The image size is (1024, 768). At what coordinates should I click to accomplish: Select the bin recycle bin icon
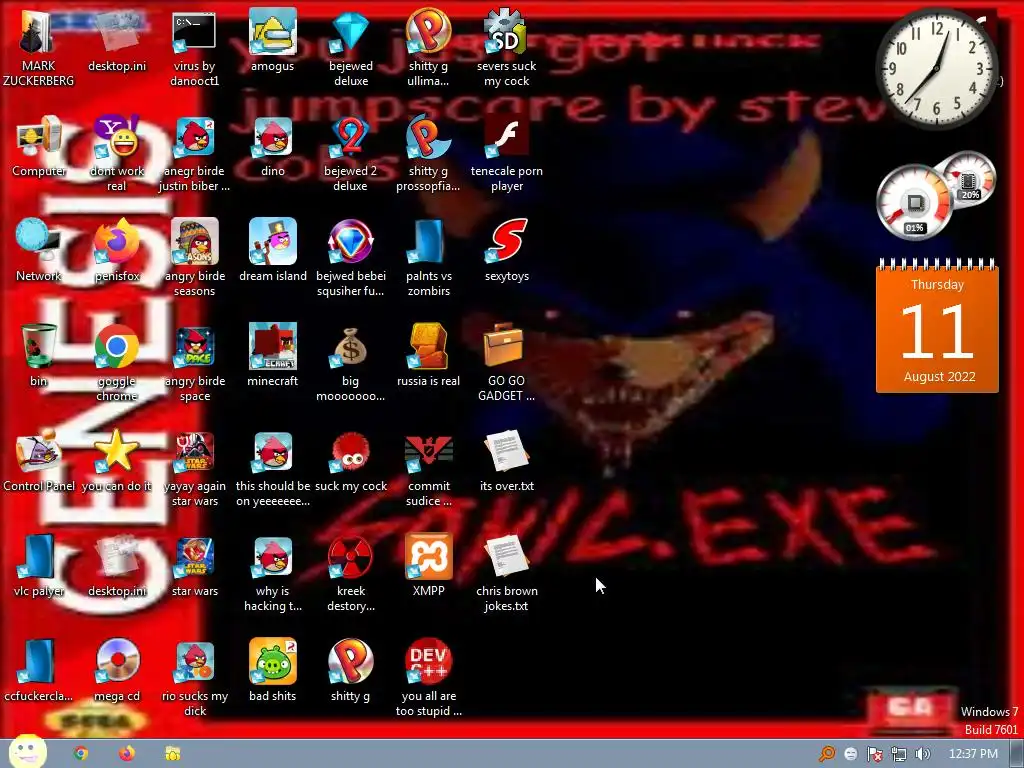point(39,356)
